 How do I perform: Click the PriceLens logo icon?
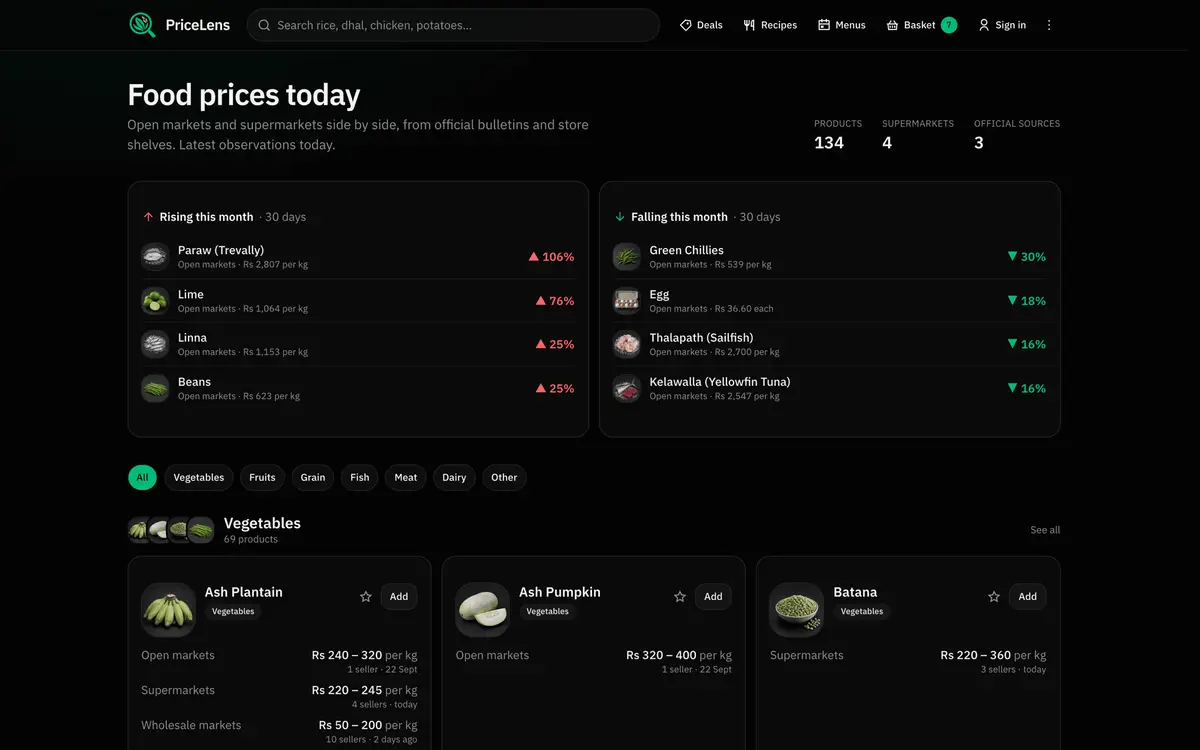(x=143, y=25)
